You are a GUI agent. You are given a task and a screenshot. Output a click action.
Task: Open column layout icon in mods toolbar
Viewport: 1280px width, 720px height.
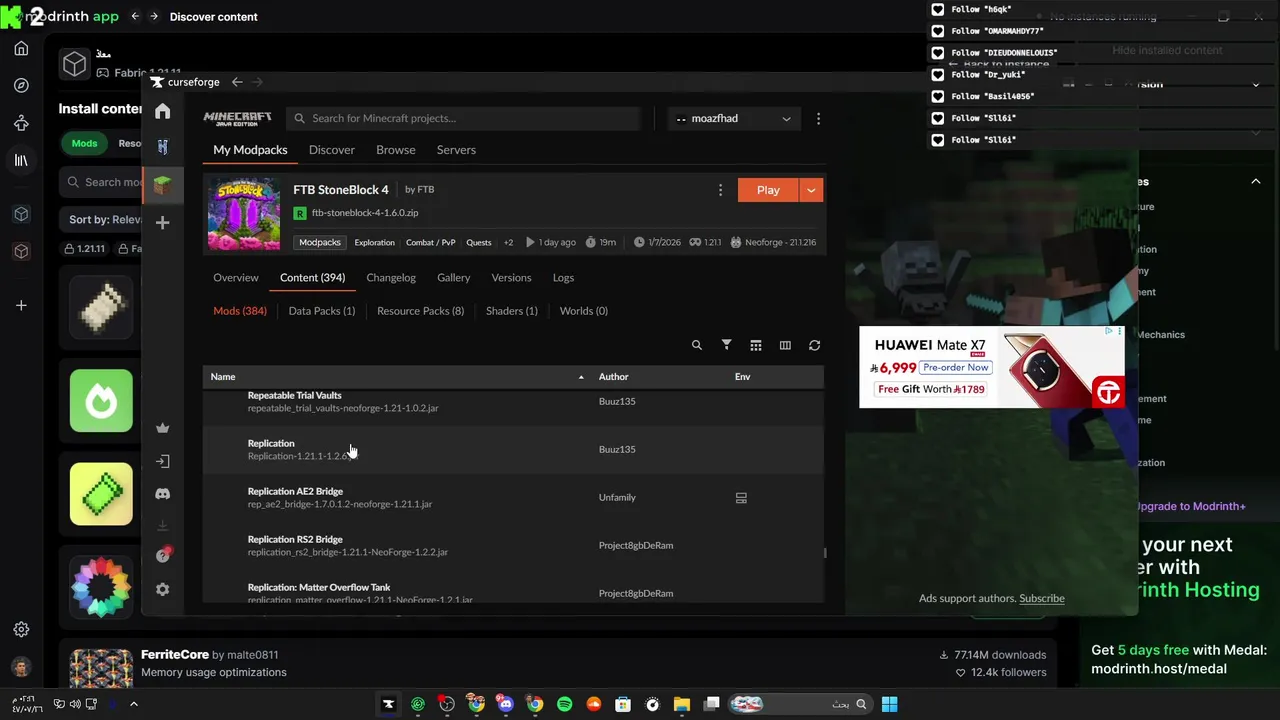pos(785,345)
